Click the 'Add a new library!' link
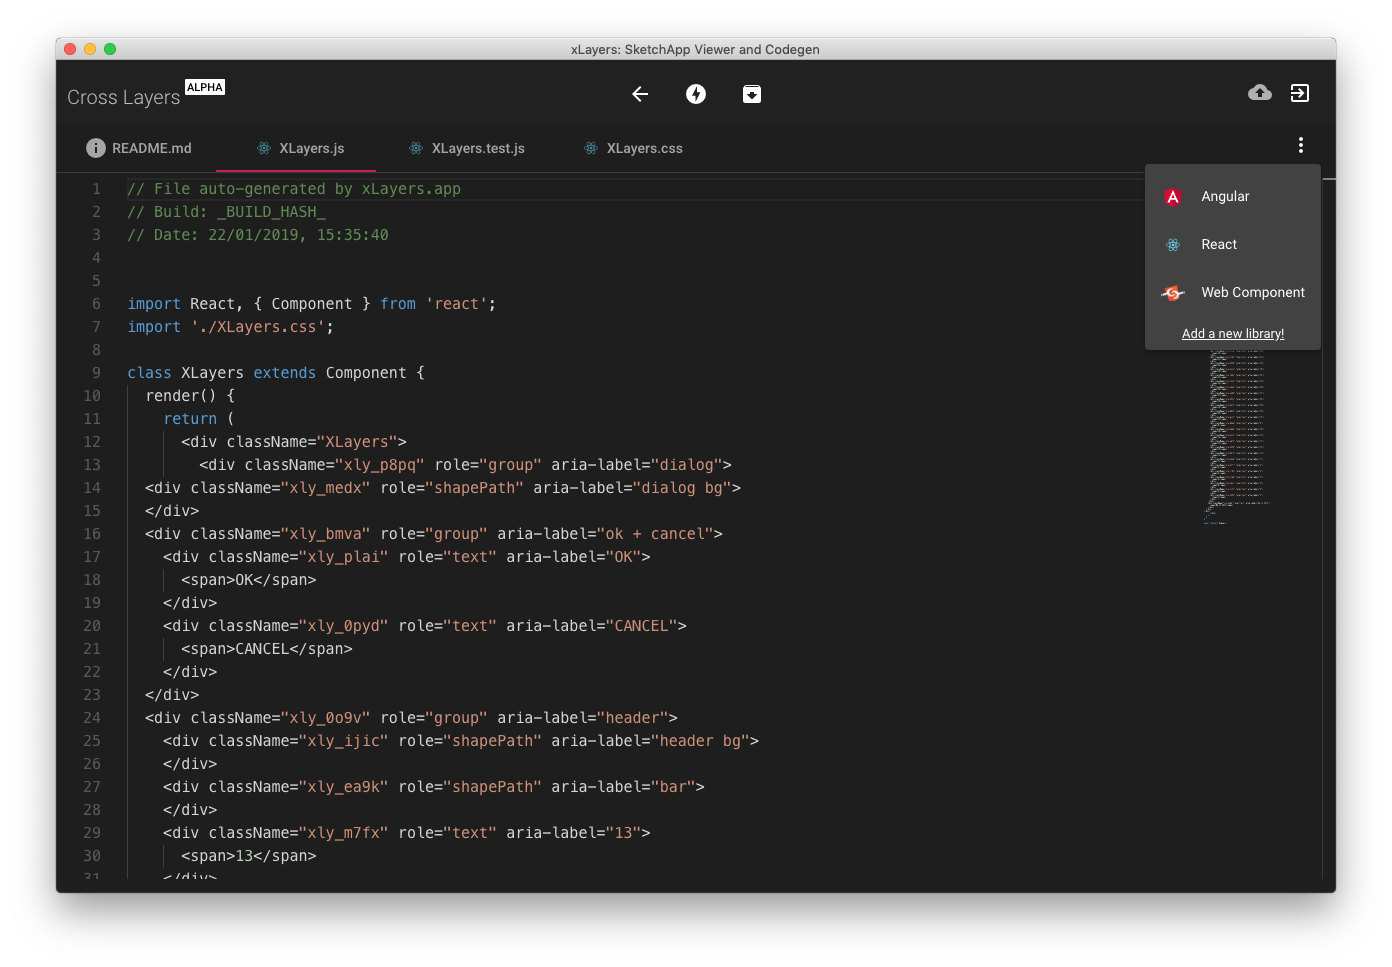1392x967 pixels. [x=1233, y=334]
